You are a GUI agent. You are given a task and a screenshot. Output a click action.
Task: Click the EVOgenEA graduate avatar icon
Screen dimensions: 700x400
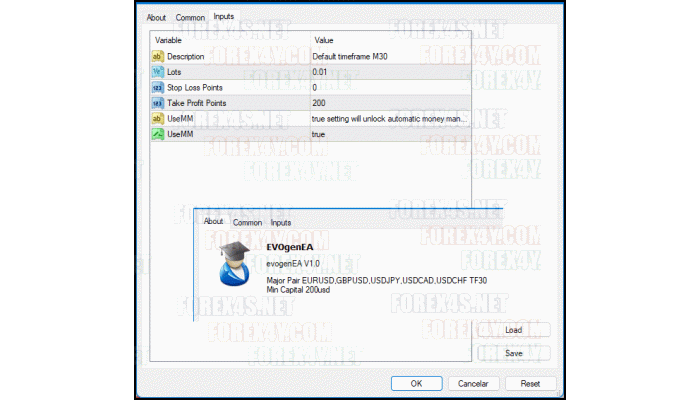coord(234,263)
